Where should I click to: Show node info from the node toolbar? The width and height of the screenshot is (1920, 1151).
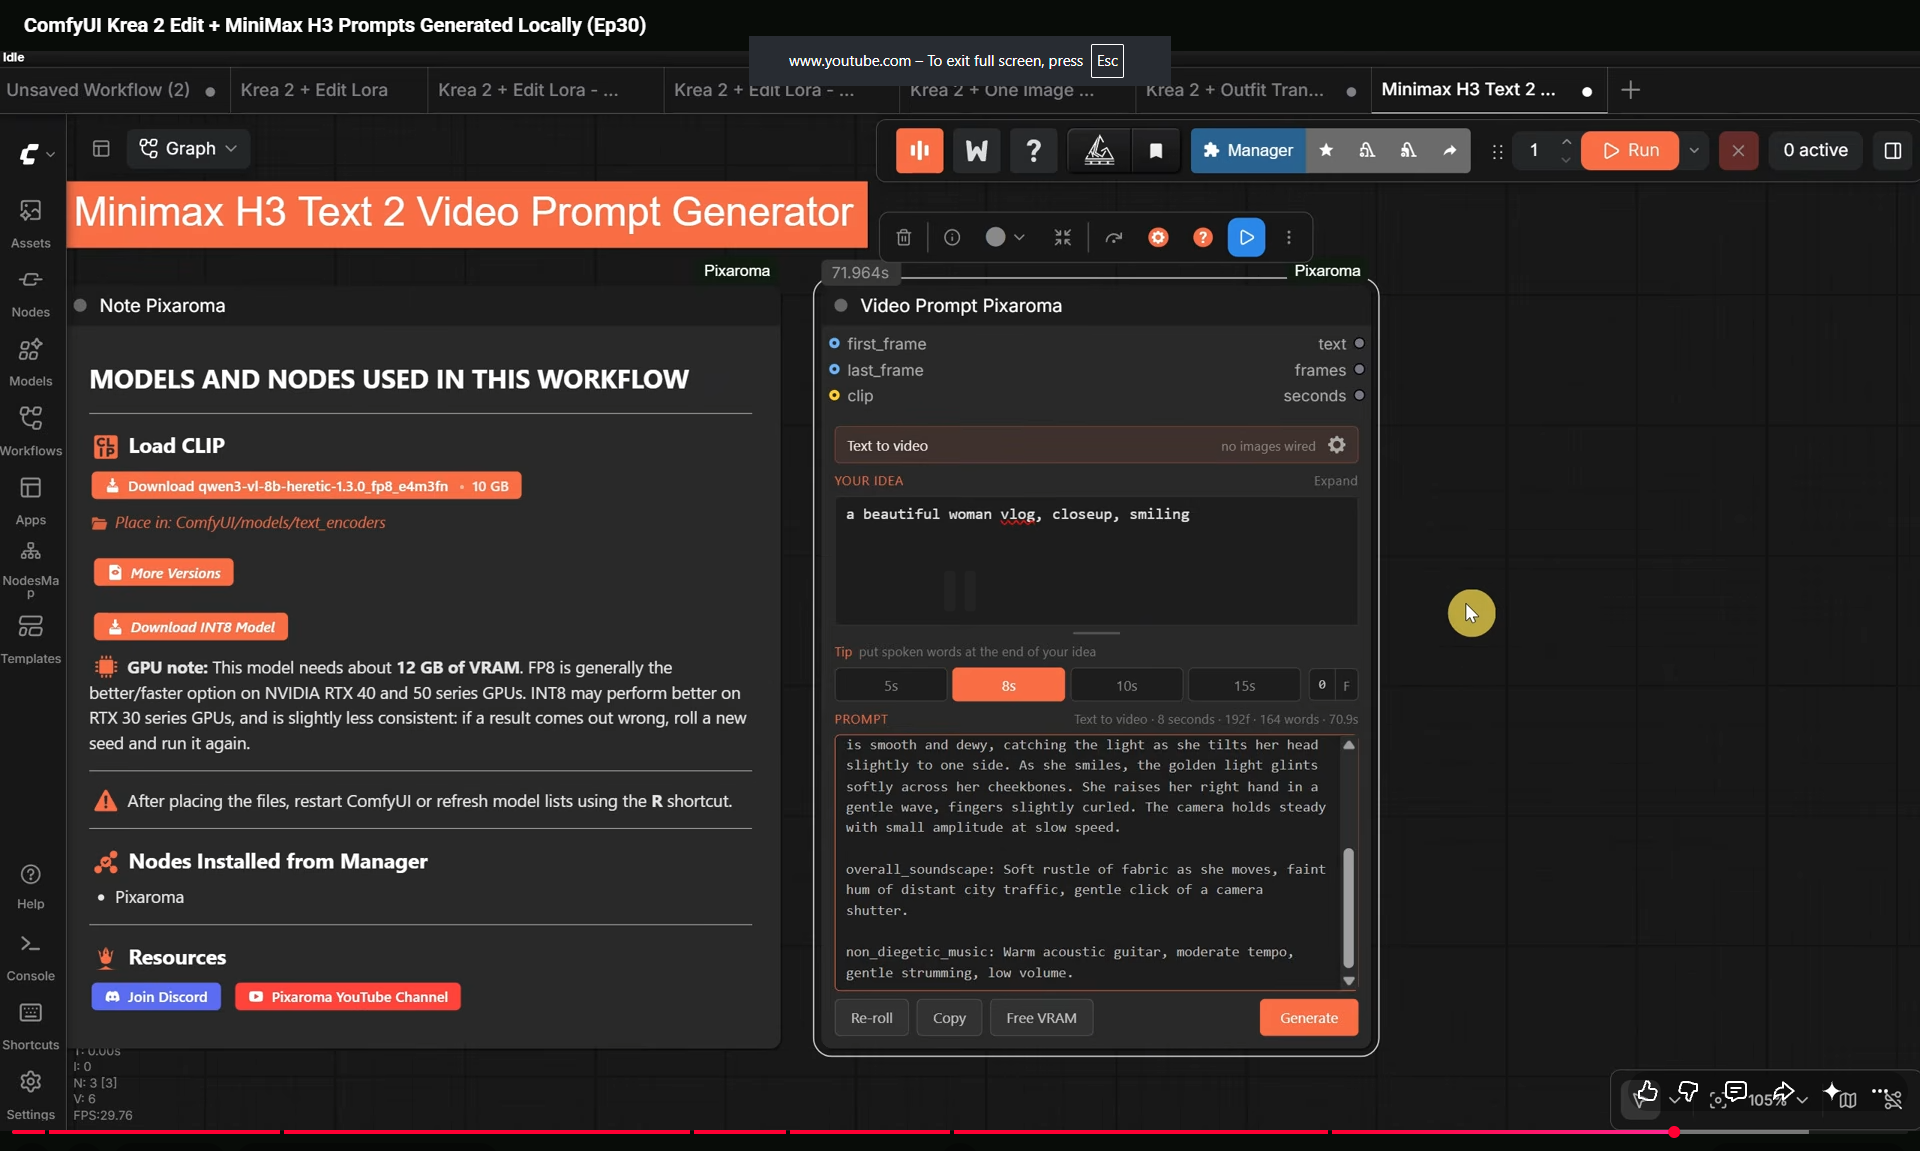(x=952, y=237)
